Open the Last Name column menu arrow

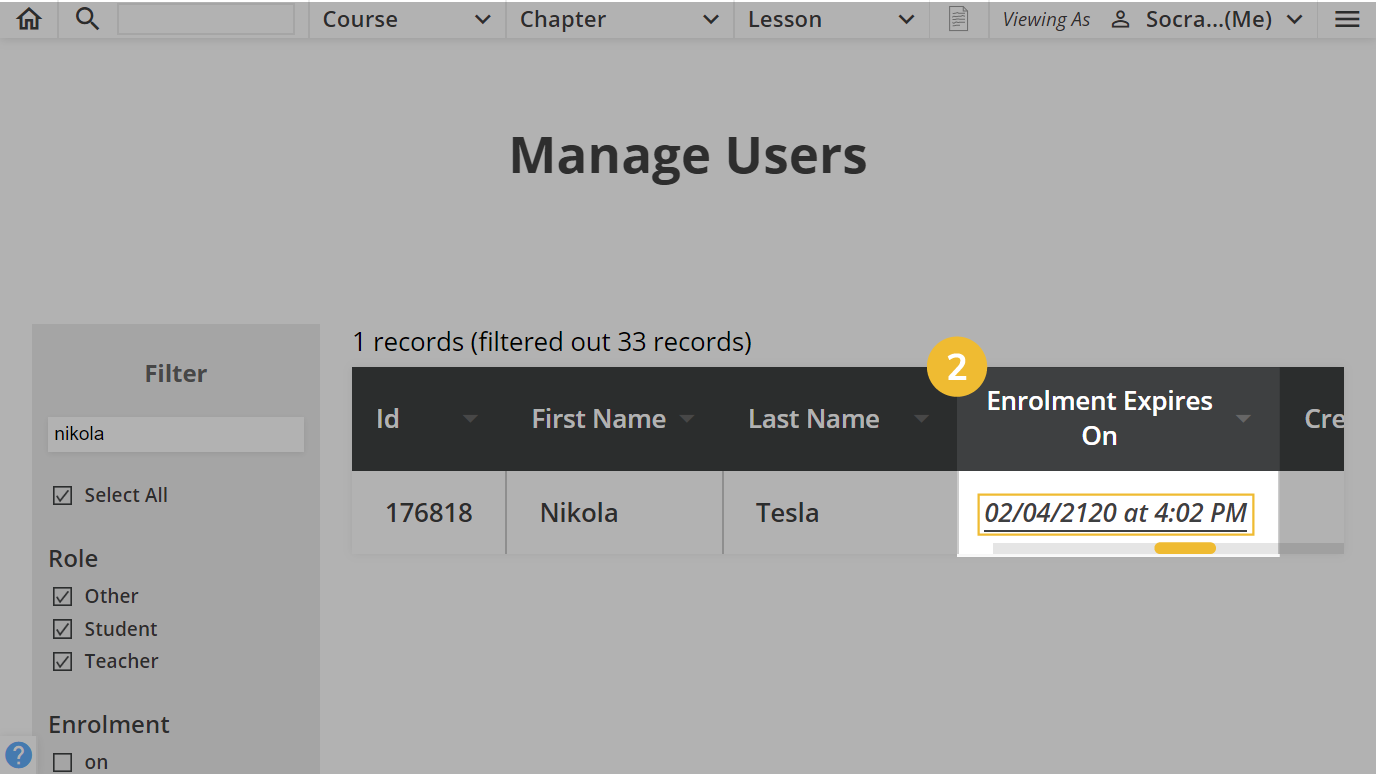click(921, 419)
